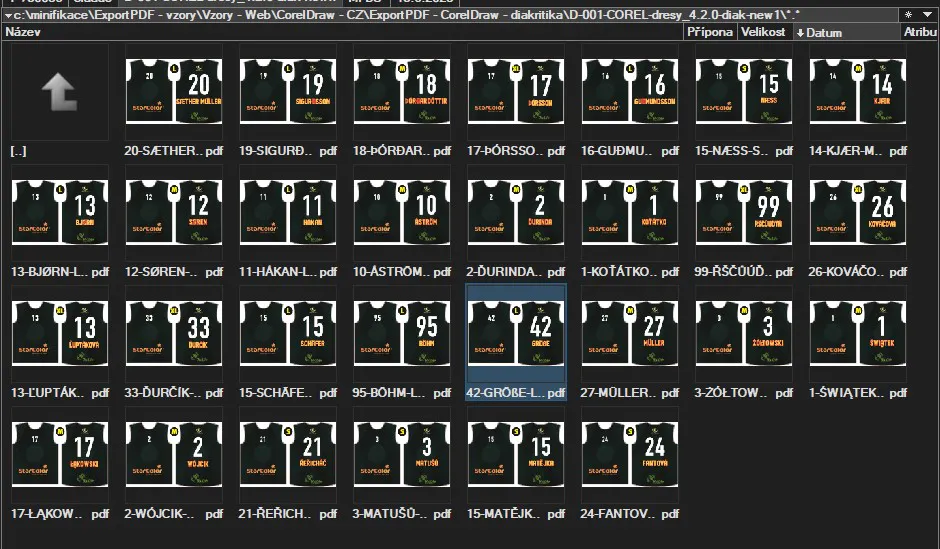Select the 11-HÅKAN-L pdf thumbnail
Image resolution: width=940 pixels, height=549 pixels.
point(288,213)
